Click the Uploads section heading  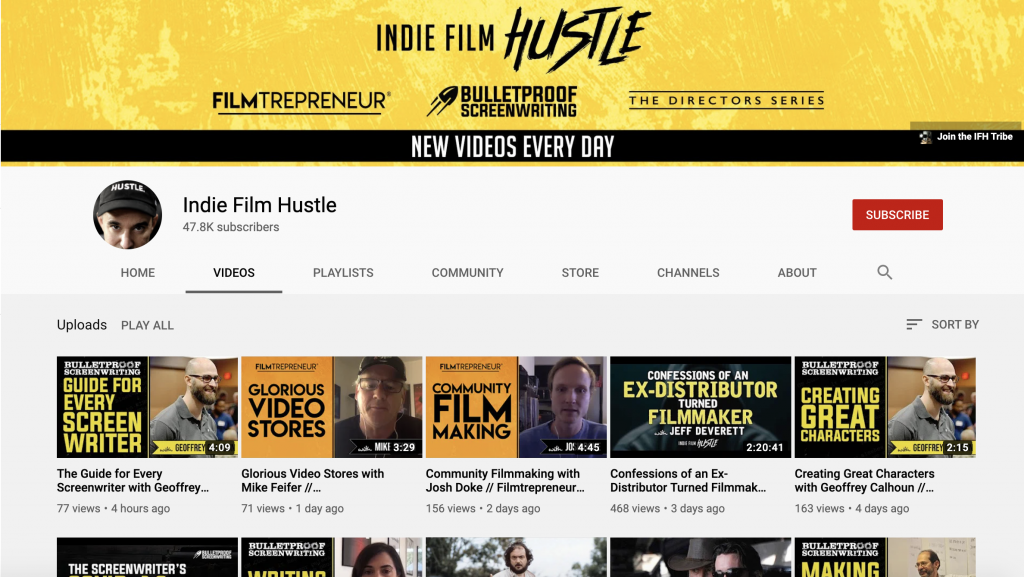(82, 324)
